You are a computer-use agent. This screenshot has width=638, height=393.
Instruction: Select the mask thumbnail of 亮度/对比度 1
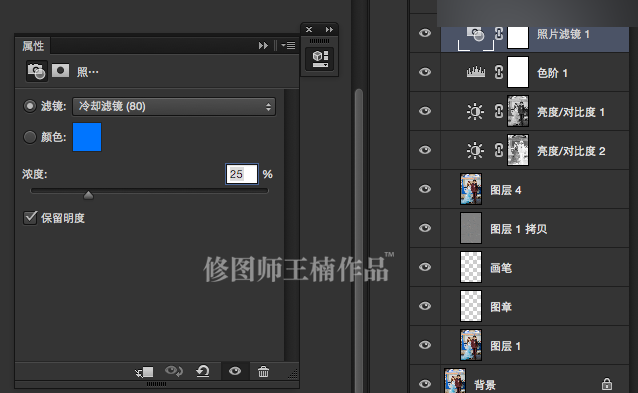pos(518,111)
